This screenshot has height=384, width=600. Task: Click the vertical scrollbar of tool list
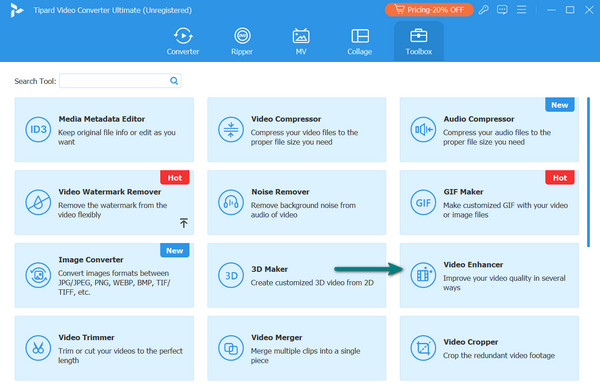(x=589, y=172)
